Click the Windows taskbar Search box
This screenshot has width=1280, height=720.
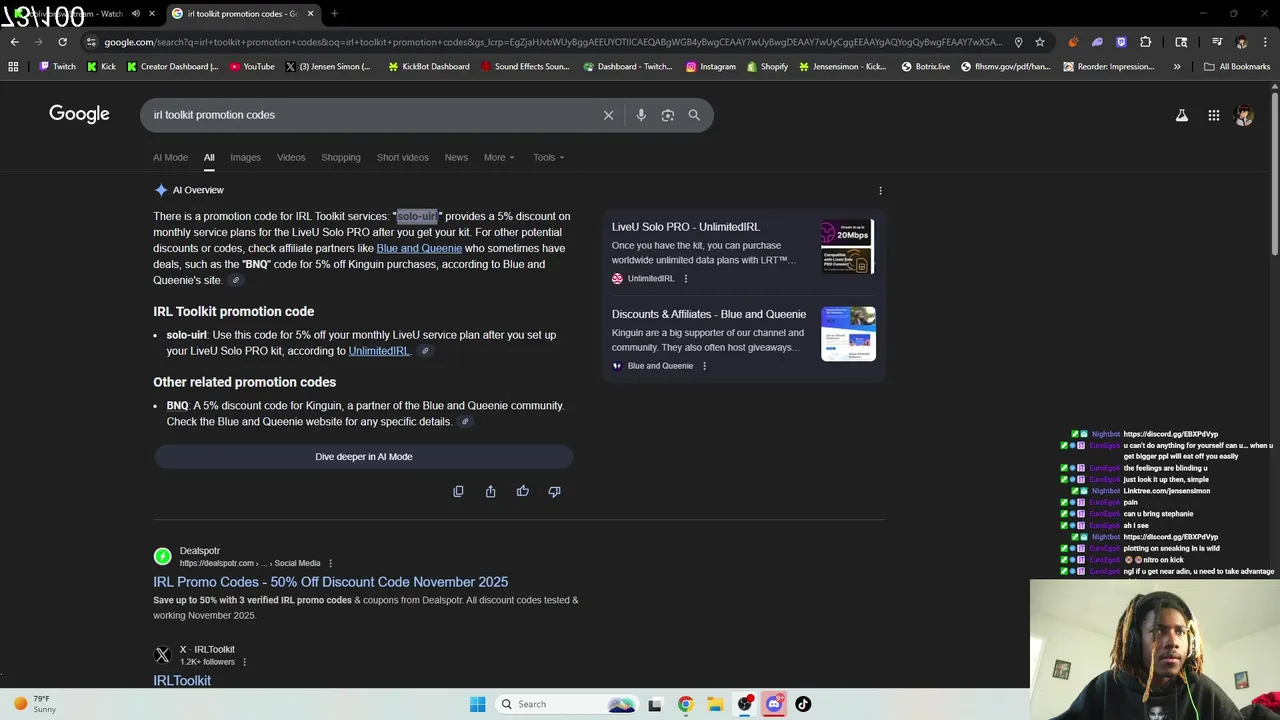point(567,704)
